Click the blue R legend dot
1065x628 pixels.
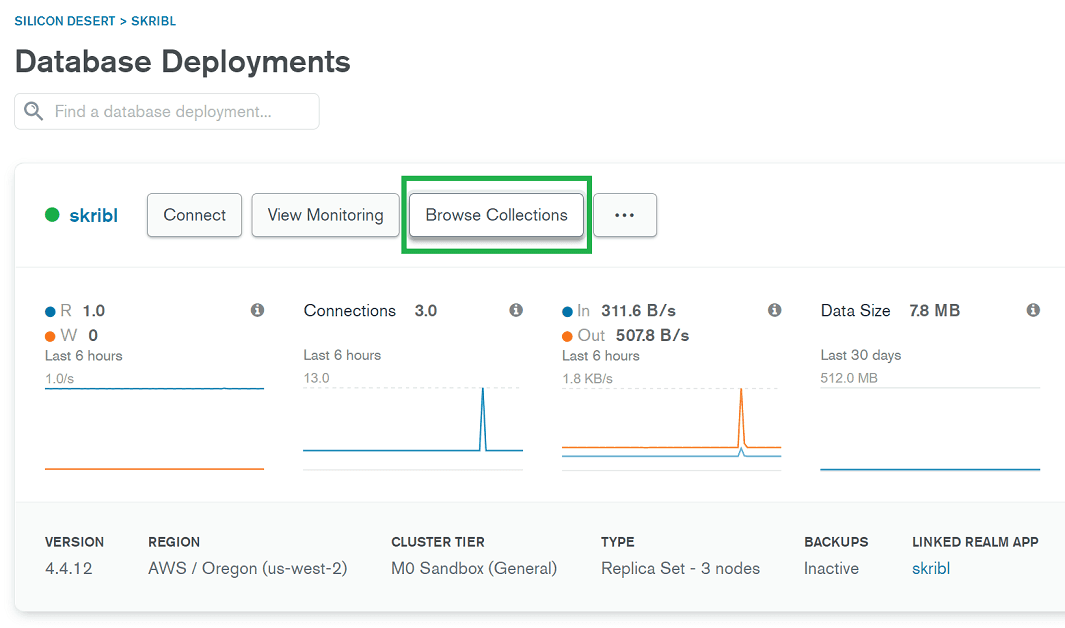pyautogui.click(x=51, y=311)
